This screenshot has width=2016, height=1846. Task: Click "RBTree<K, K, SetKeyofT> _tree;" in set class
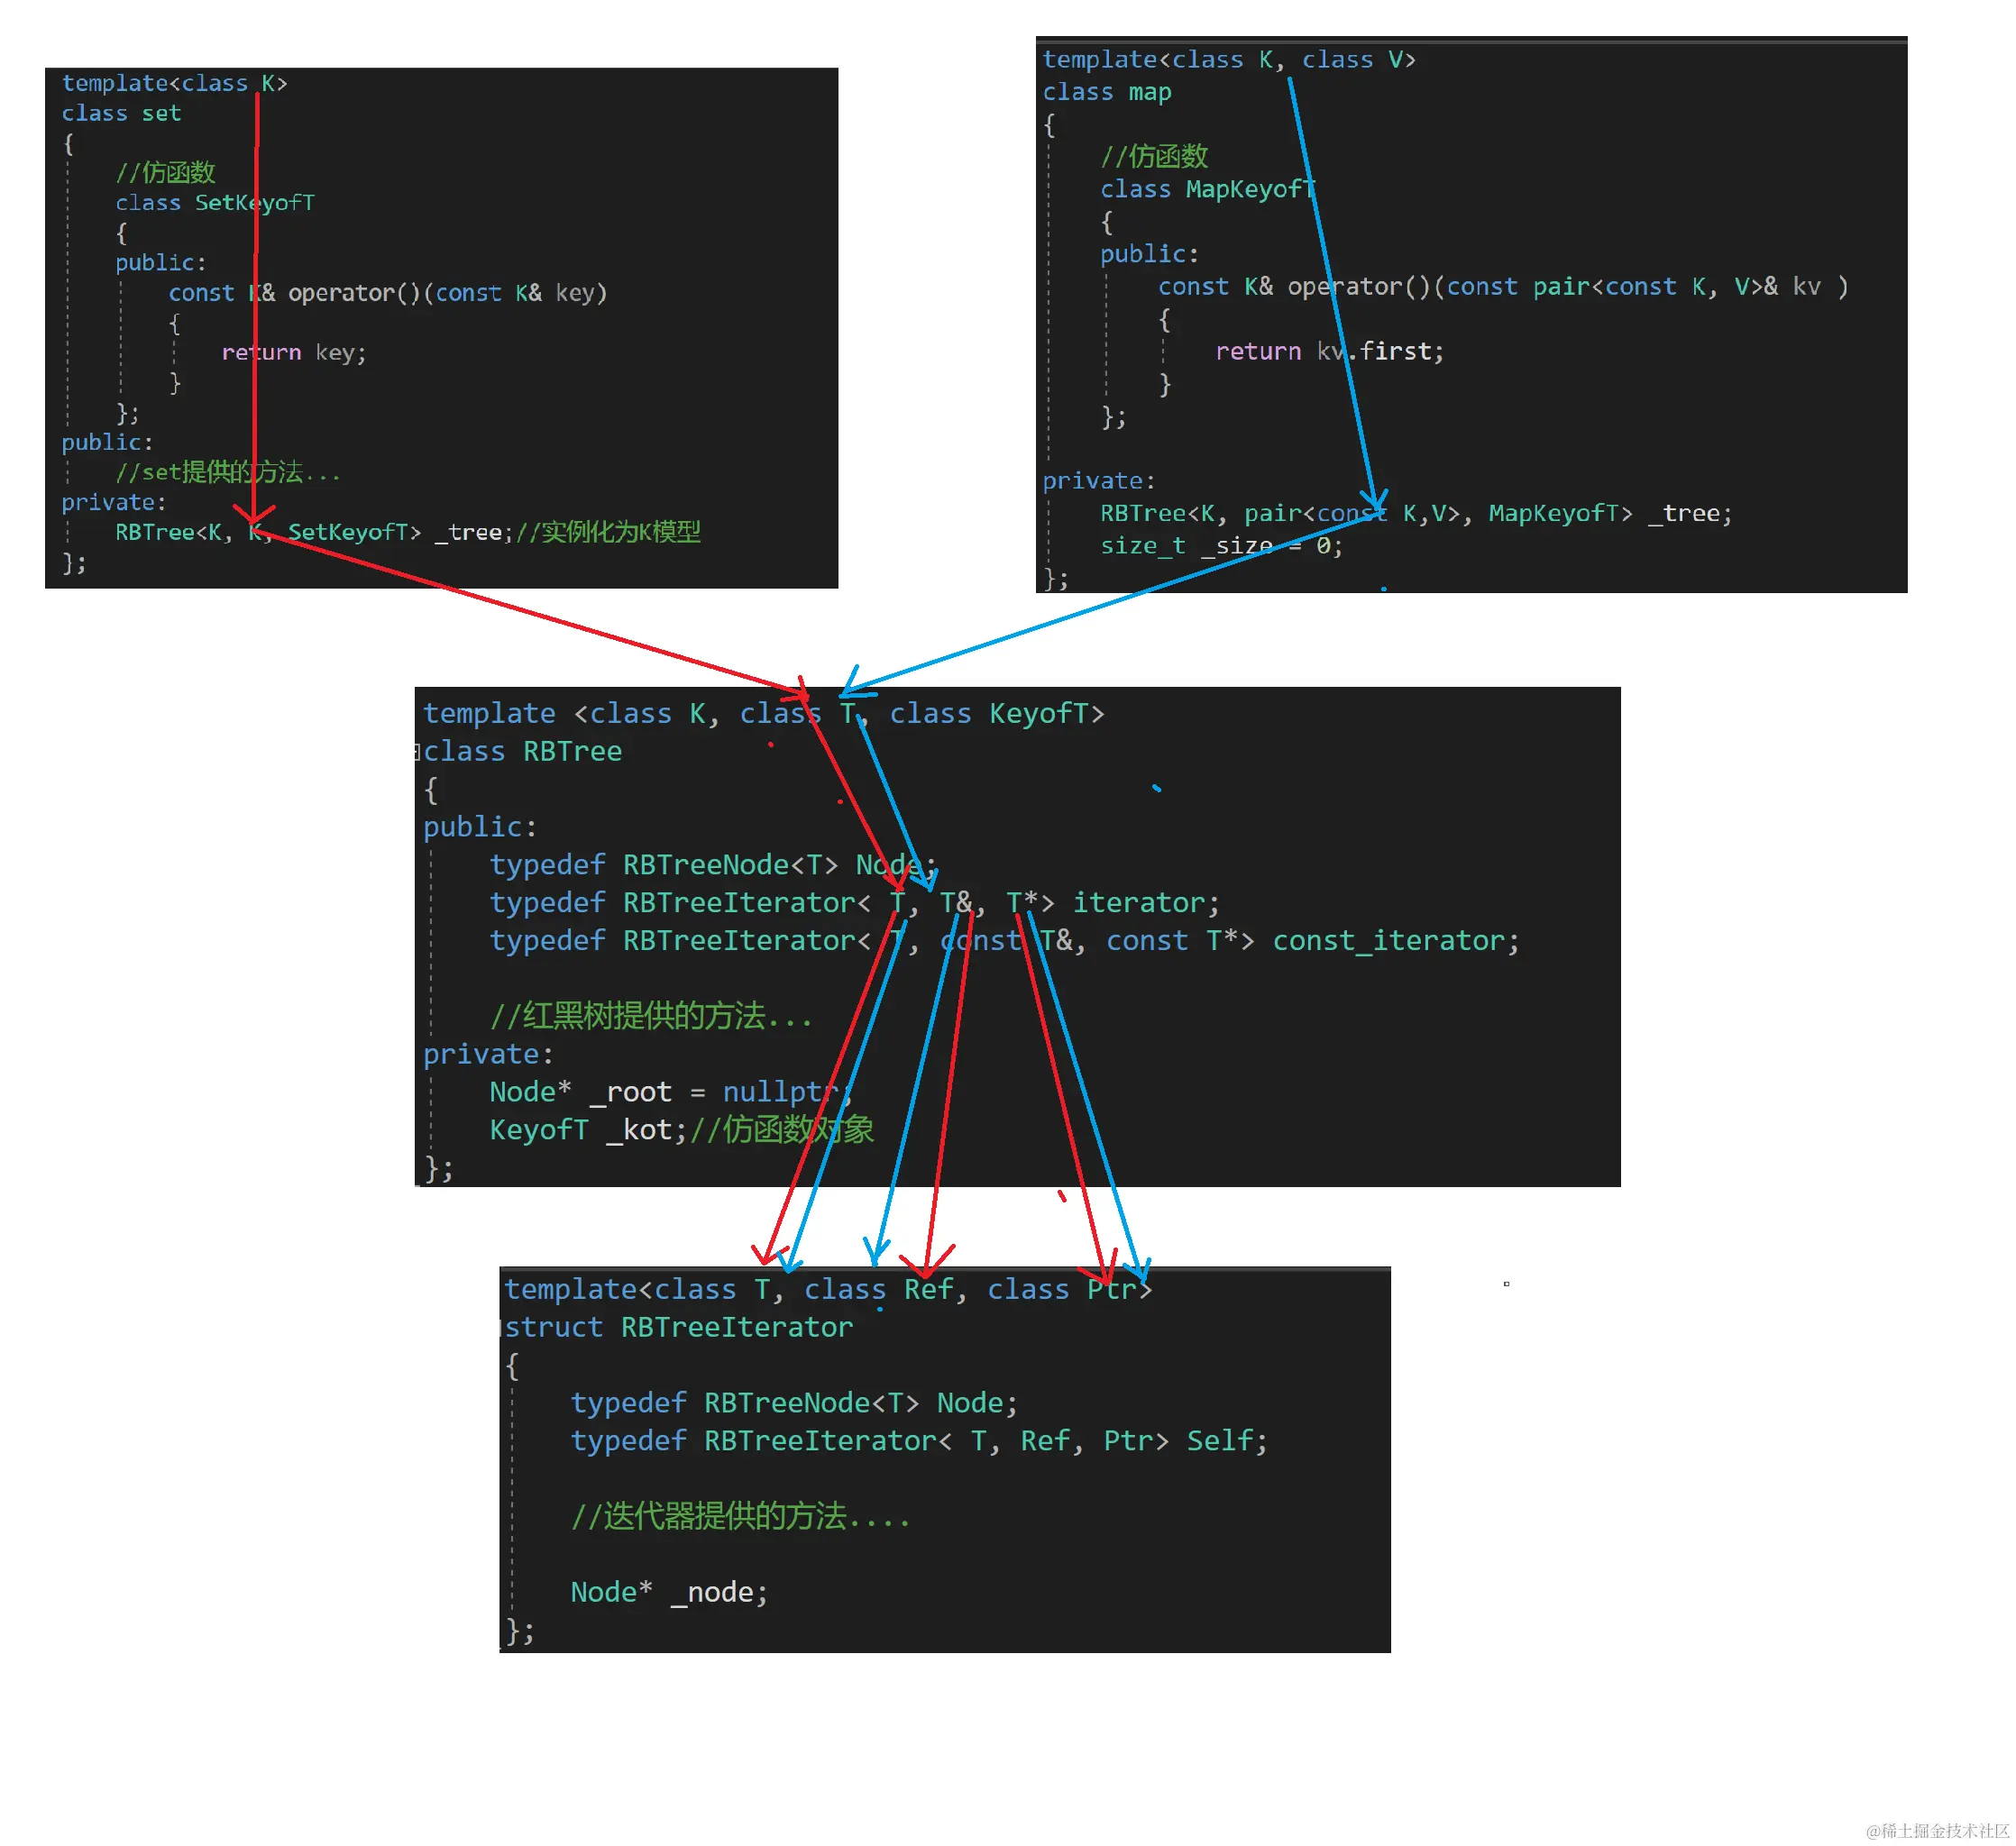coord(314,532)
